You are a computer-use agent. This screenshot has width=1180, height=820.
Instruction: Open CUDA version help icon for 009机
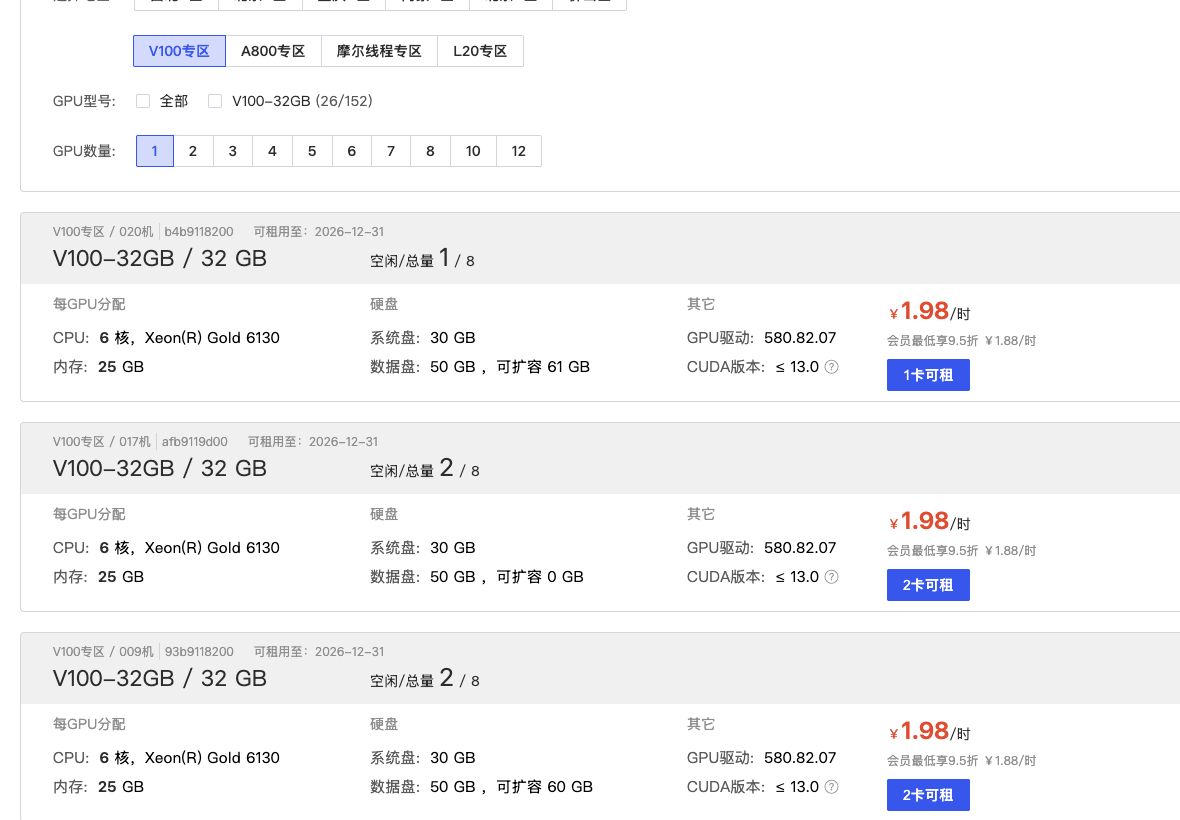(832, 787)
